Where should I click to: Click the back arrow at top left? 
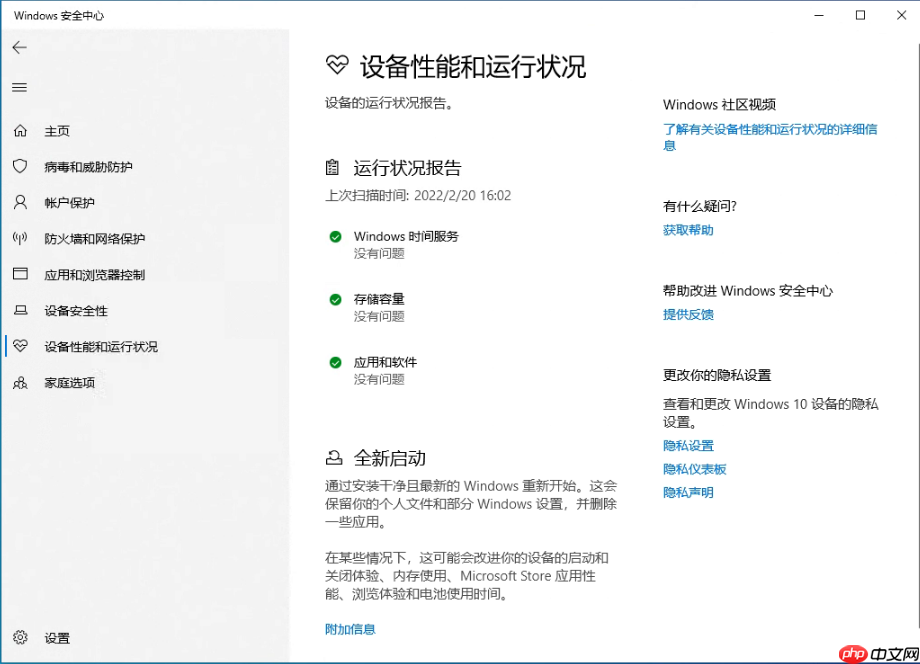click(19, 47)
